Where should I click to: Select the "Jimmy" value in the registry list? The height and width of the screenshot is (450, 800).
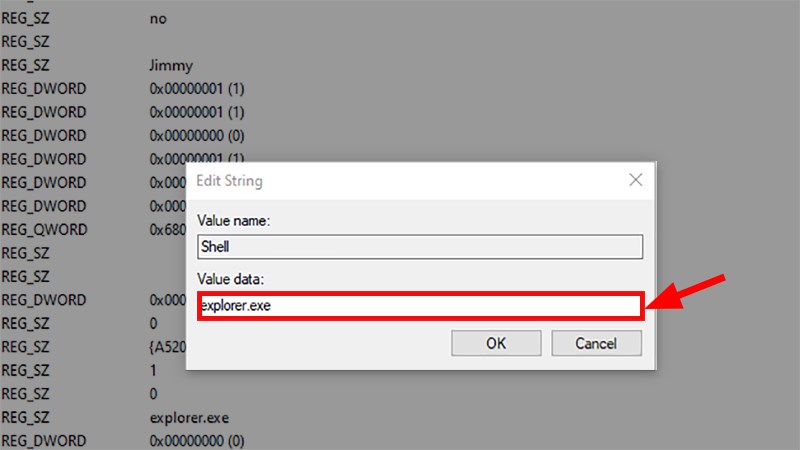[171, 65]
